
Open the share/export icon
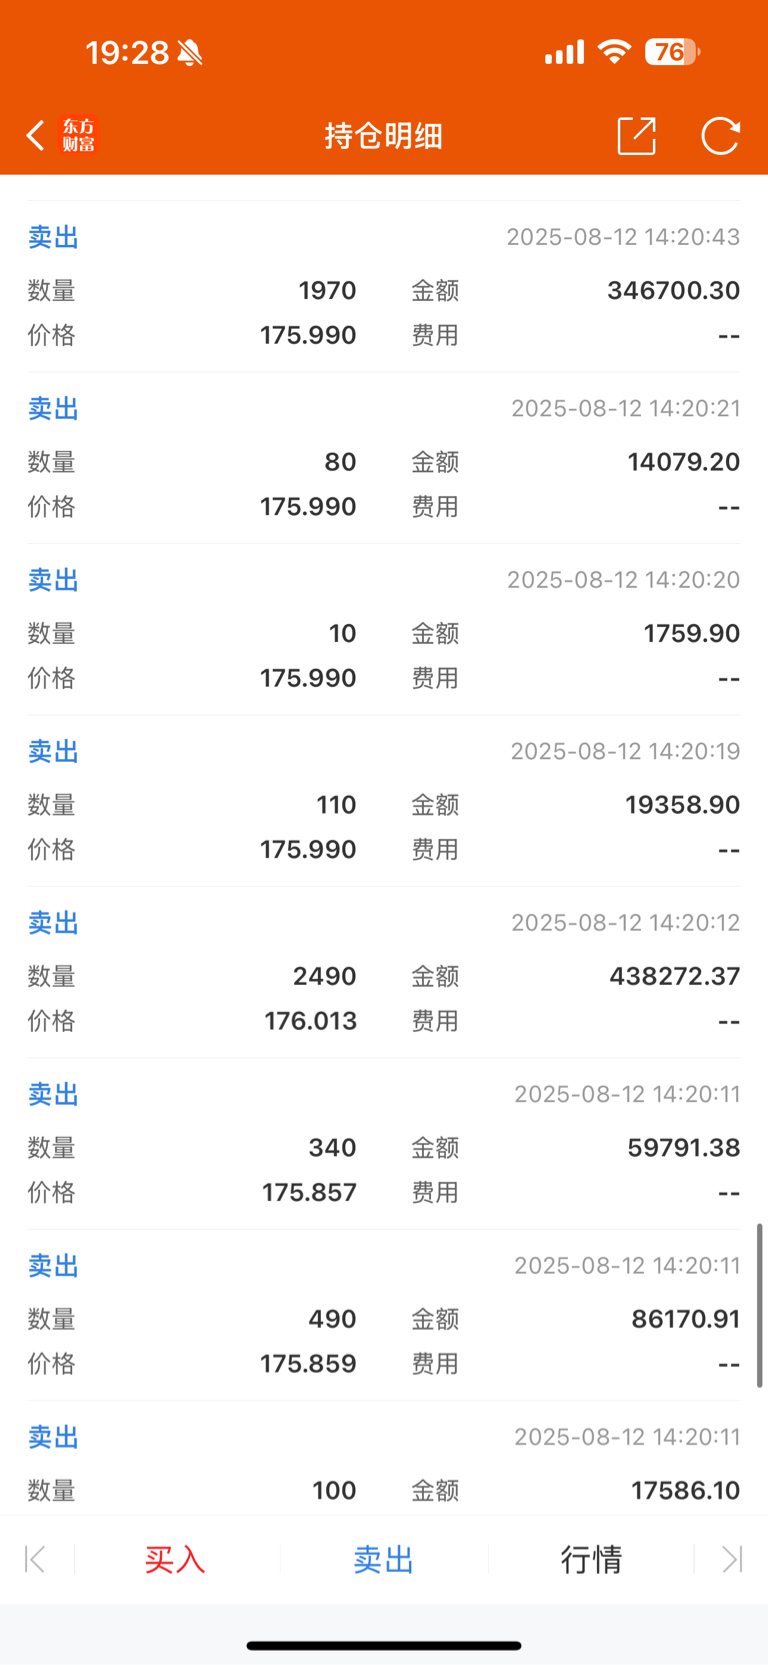coord(637,136)
